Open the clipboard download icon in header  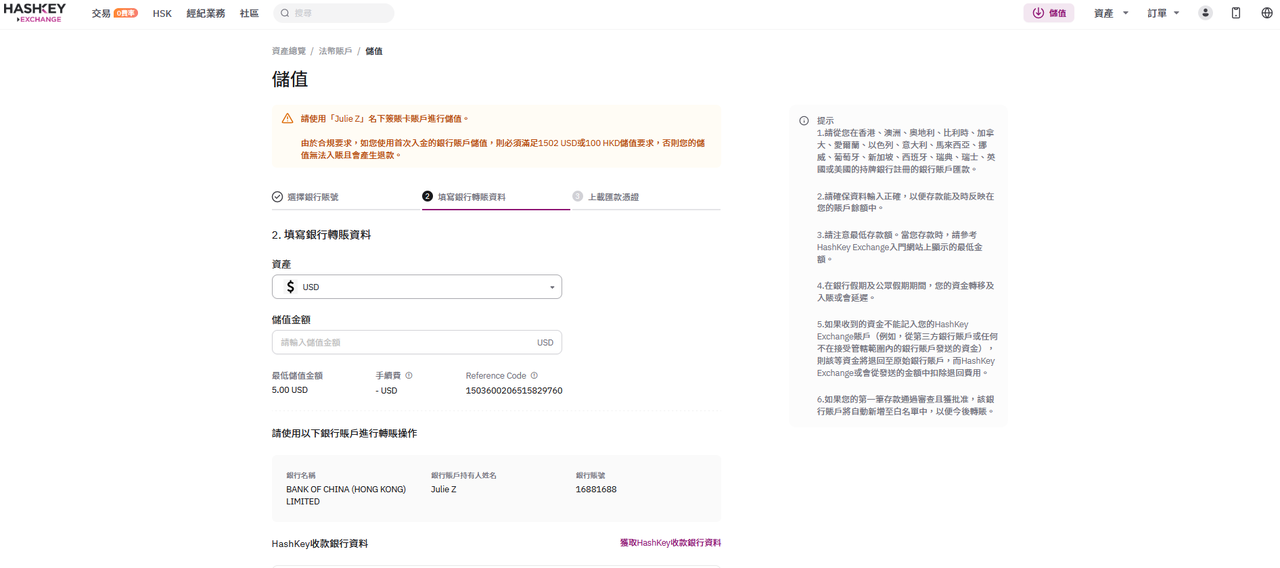[1236, 13]
